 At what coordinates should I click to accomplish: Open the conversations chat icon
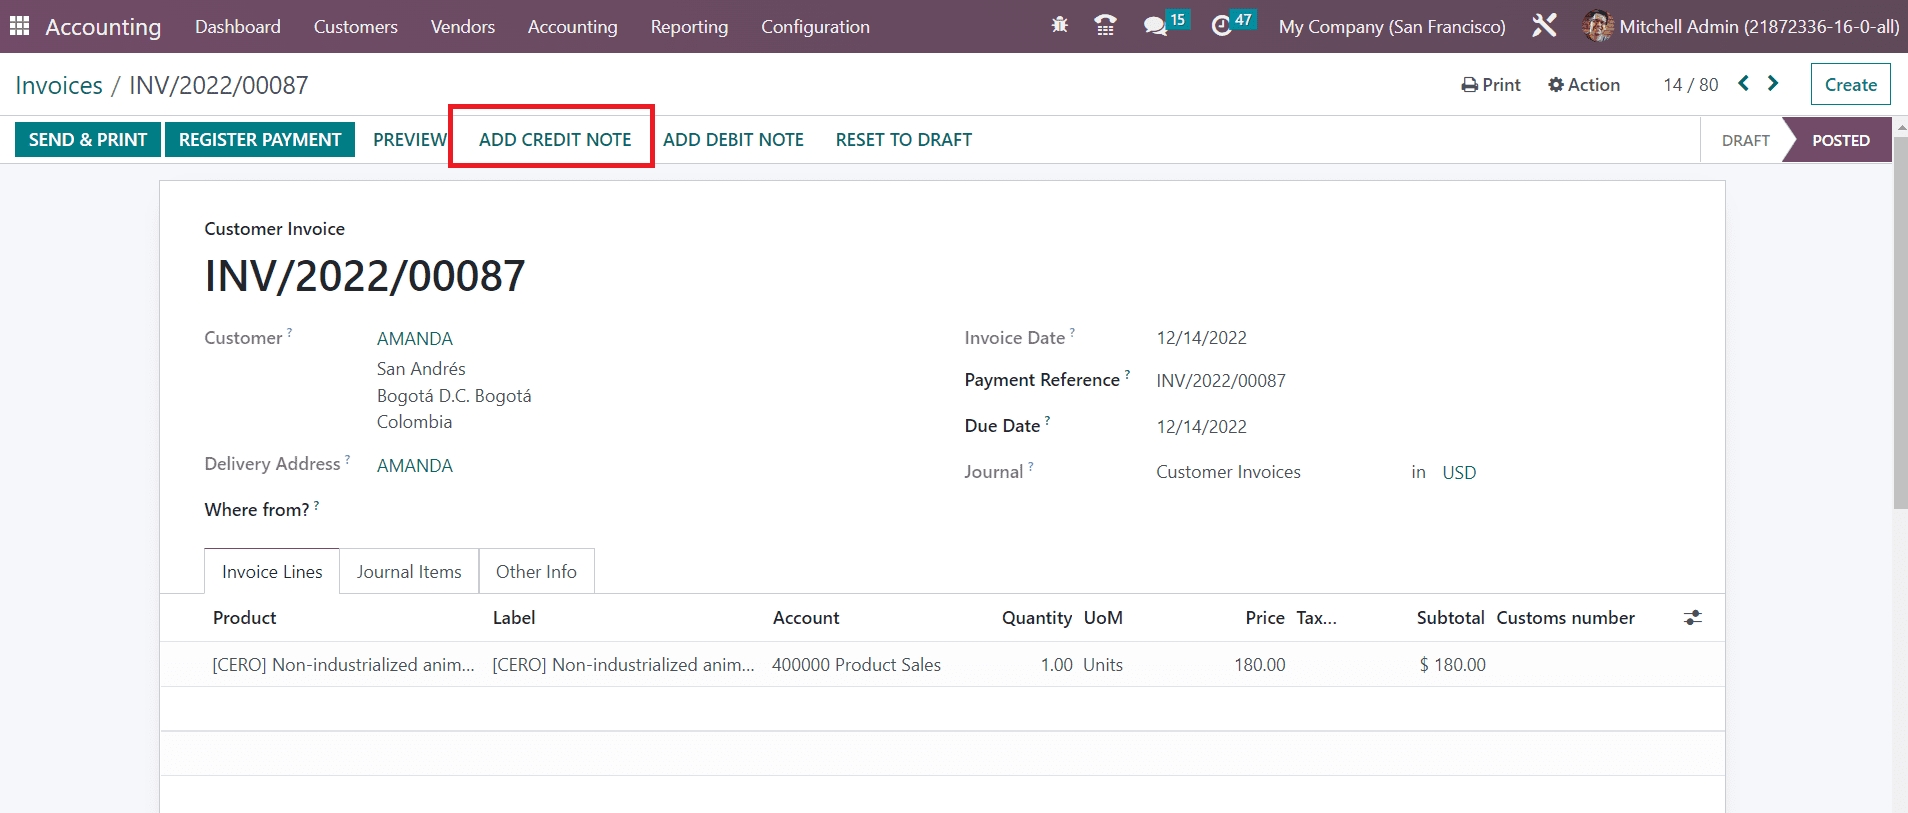[1156, 26]
